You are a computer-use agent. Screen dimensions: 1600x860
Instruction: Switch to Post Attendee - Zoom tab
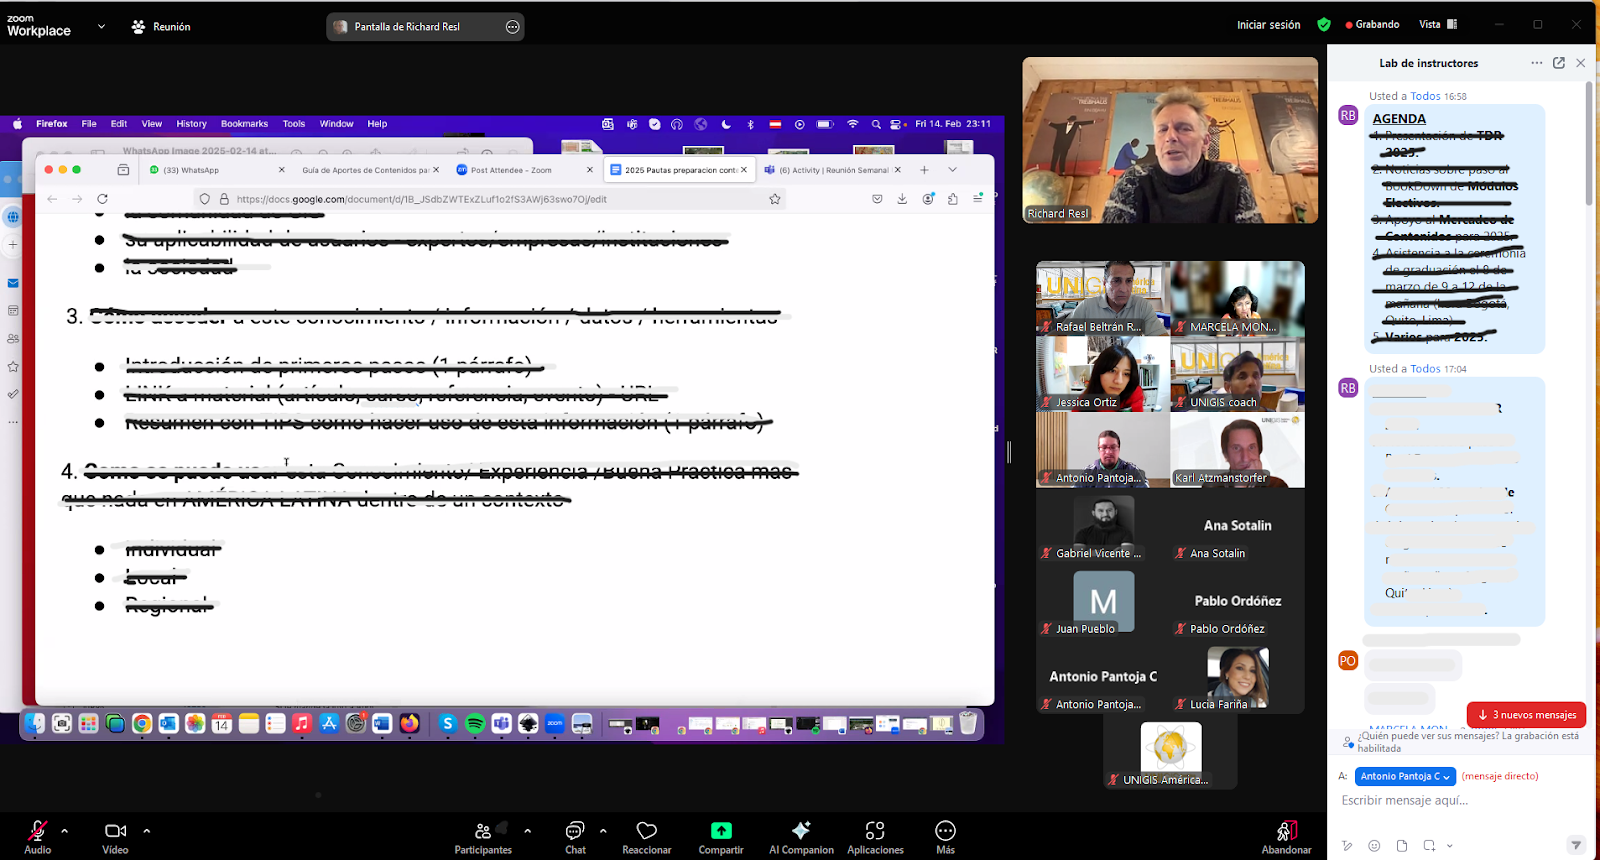tap(523, 170)
